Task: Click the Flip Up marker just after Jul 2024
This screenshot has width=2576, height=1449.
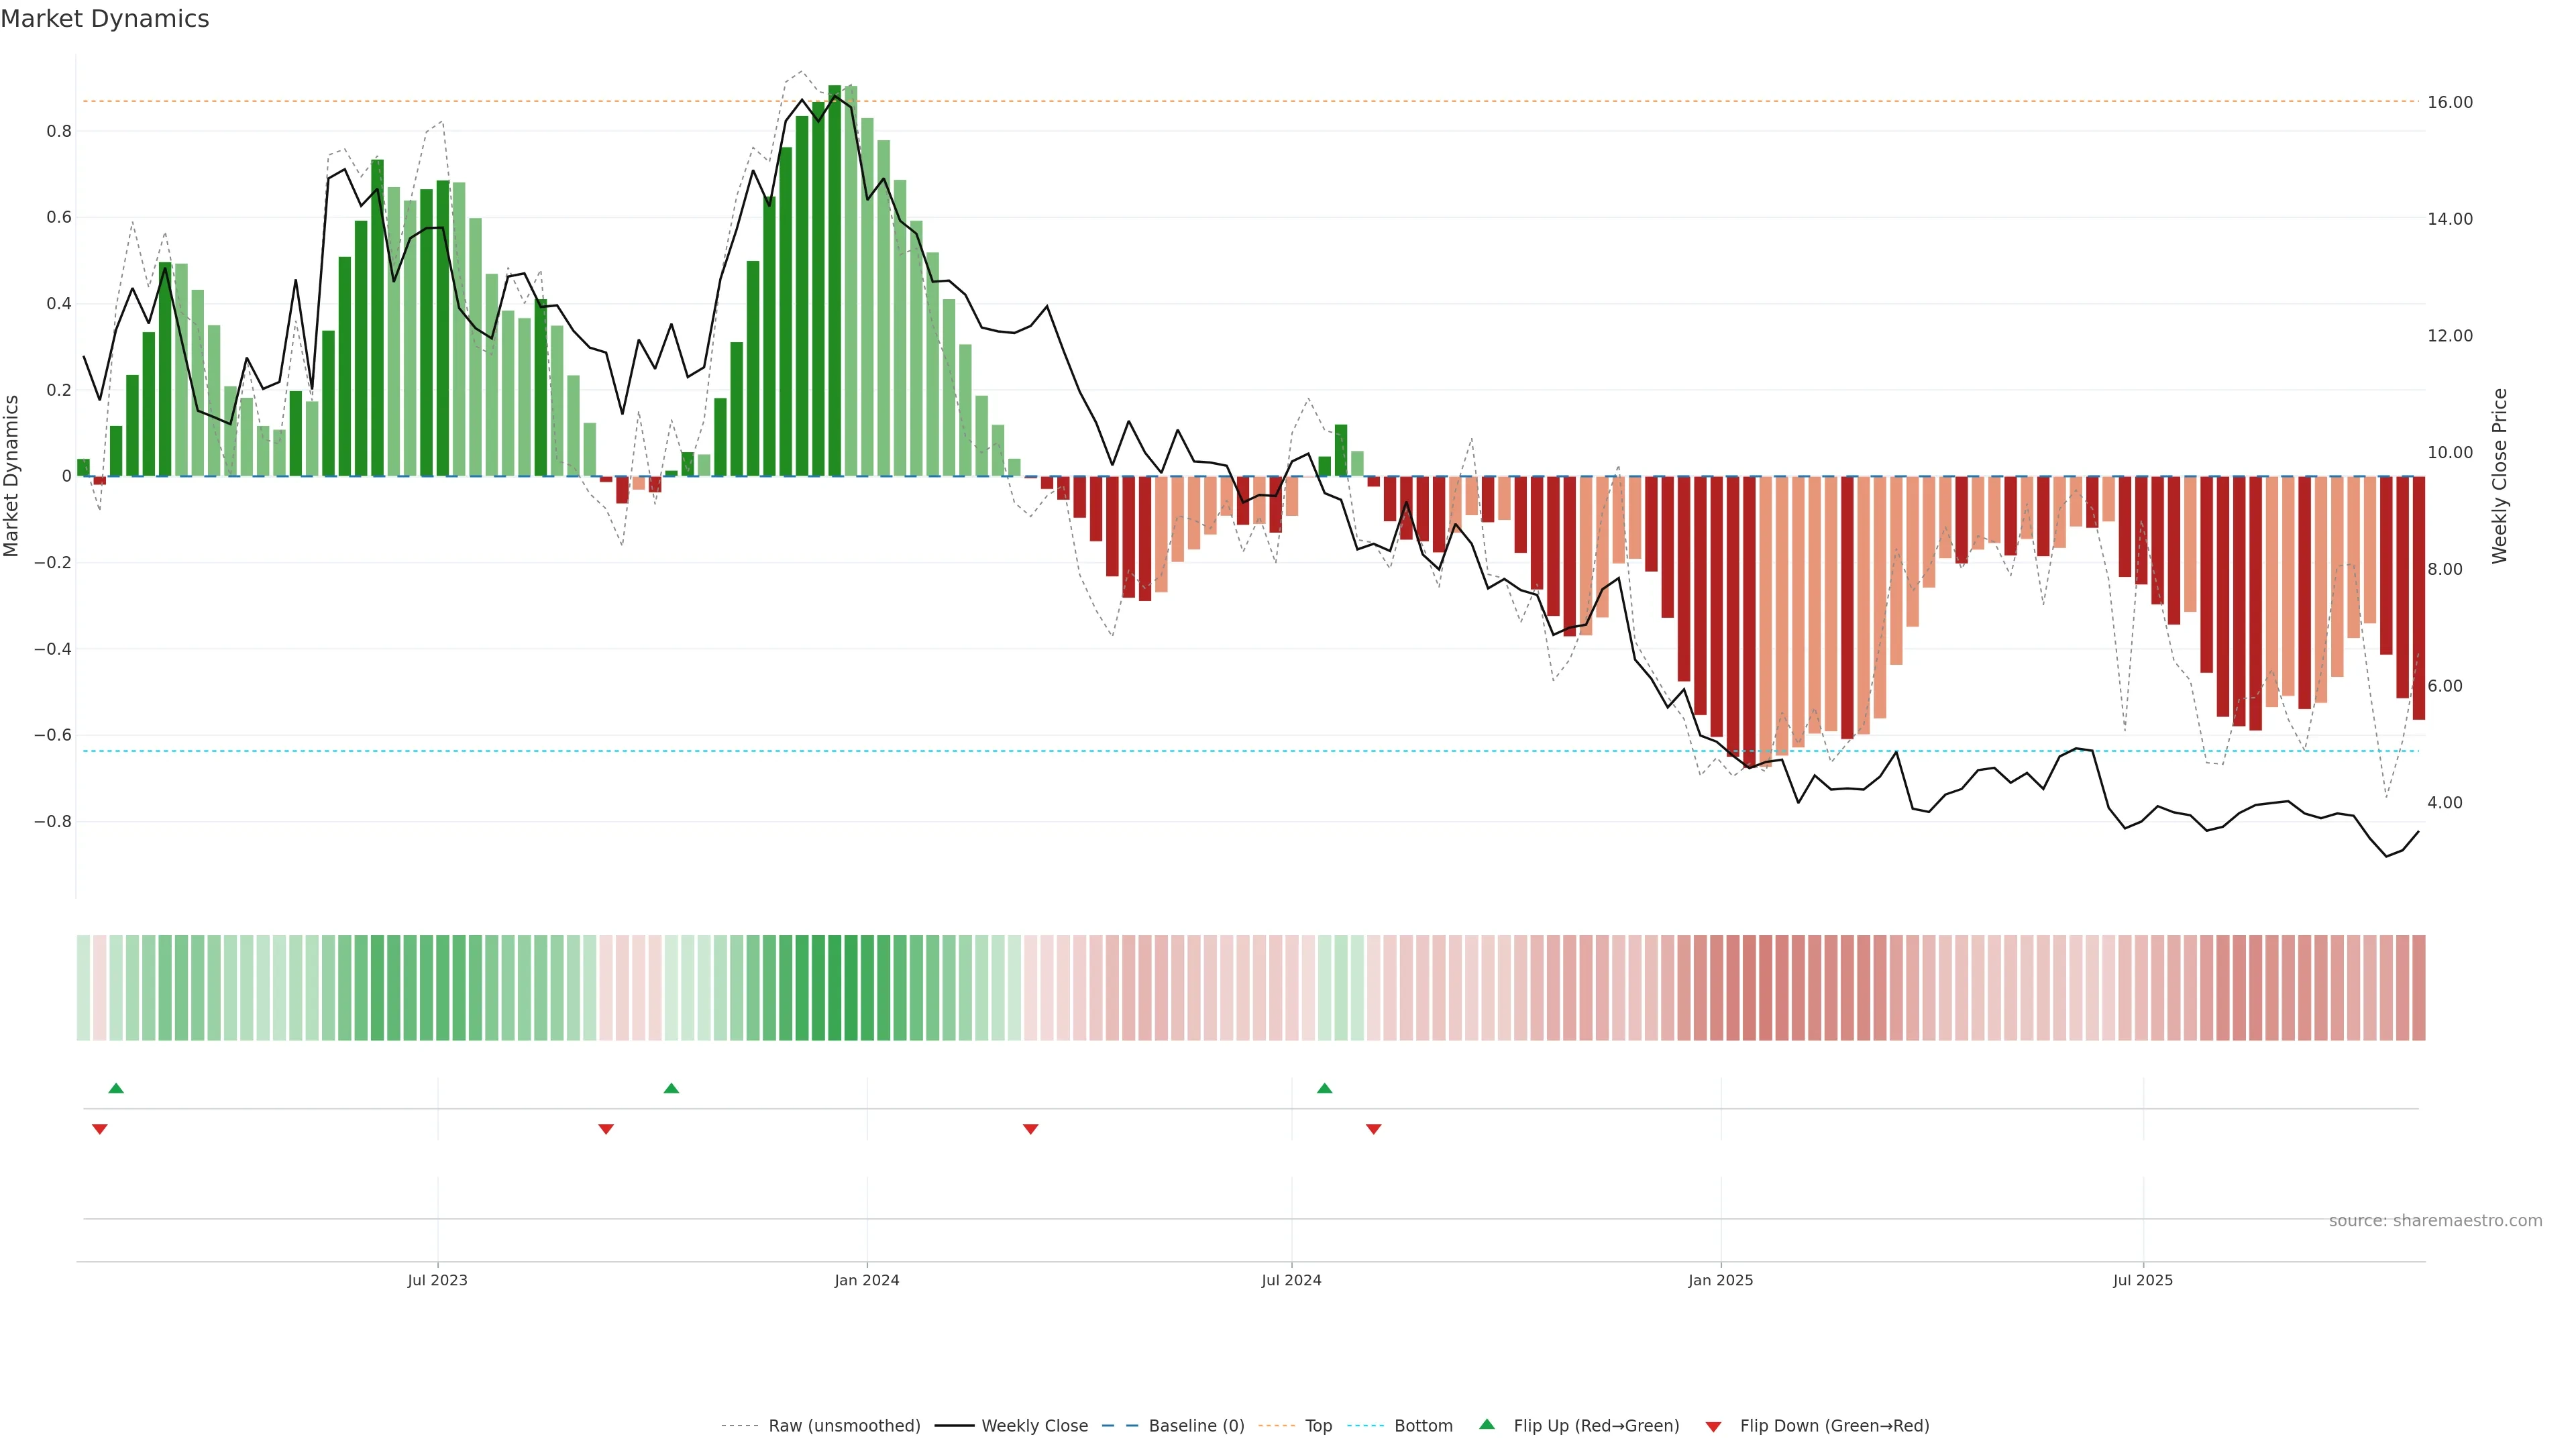Action: click(x=1324, y=1088)
